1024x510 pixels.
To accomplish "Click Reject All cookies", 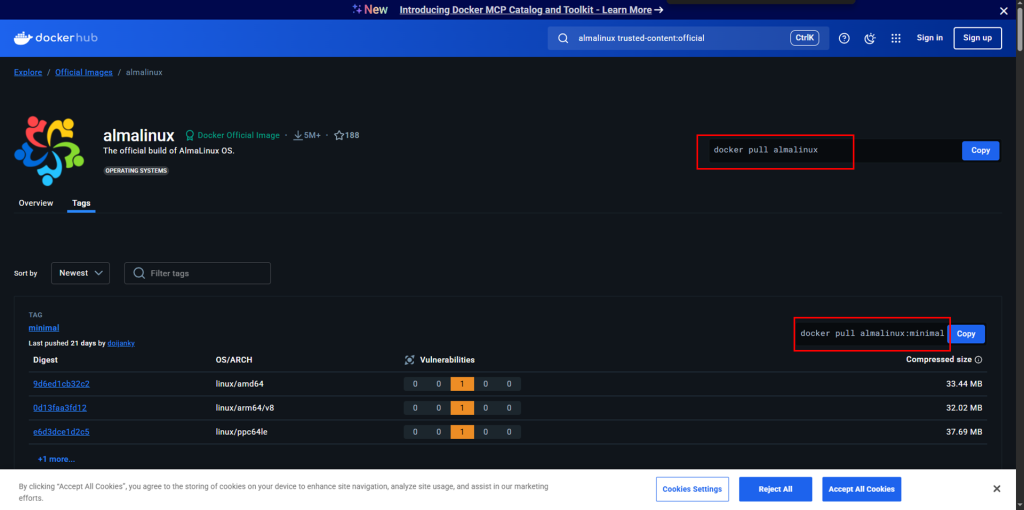I will [x=775, y=489].
